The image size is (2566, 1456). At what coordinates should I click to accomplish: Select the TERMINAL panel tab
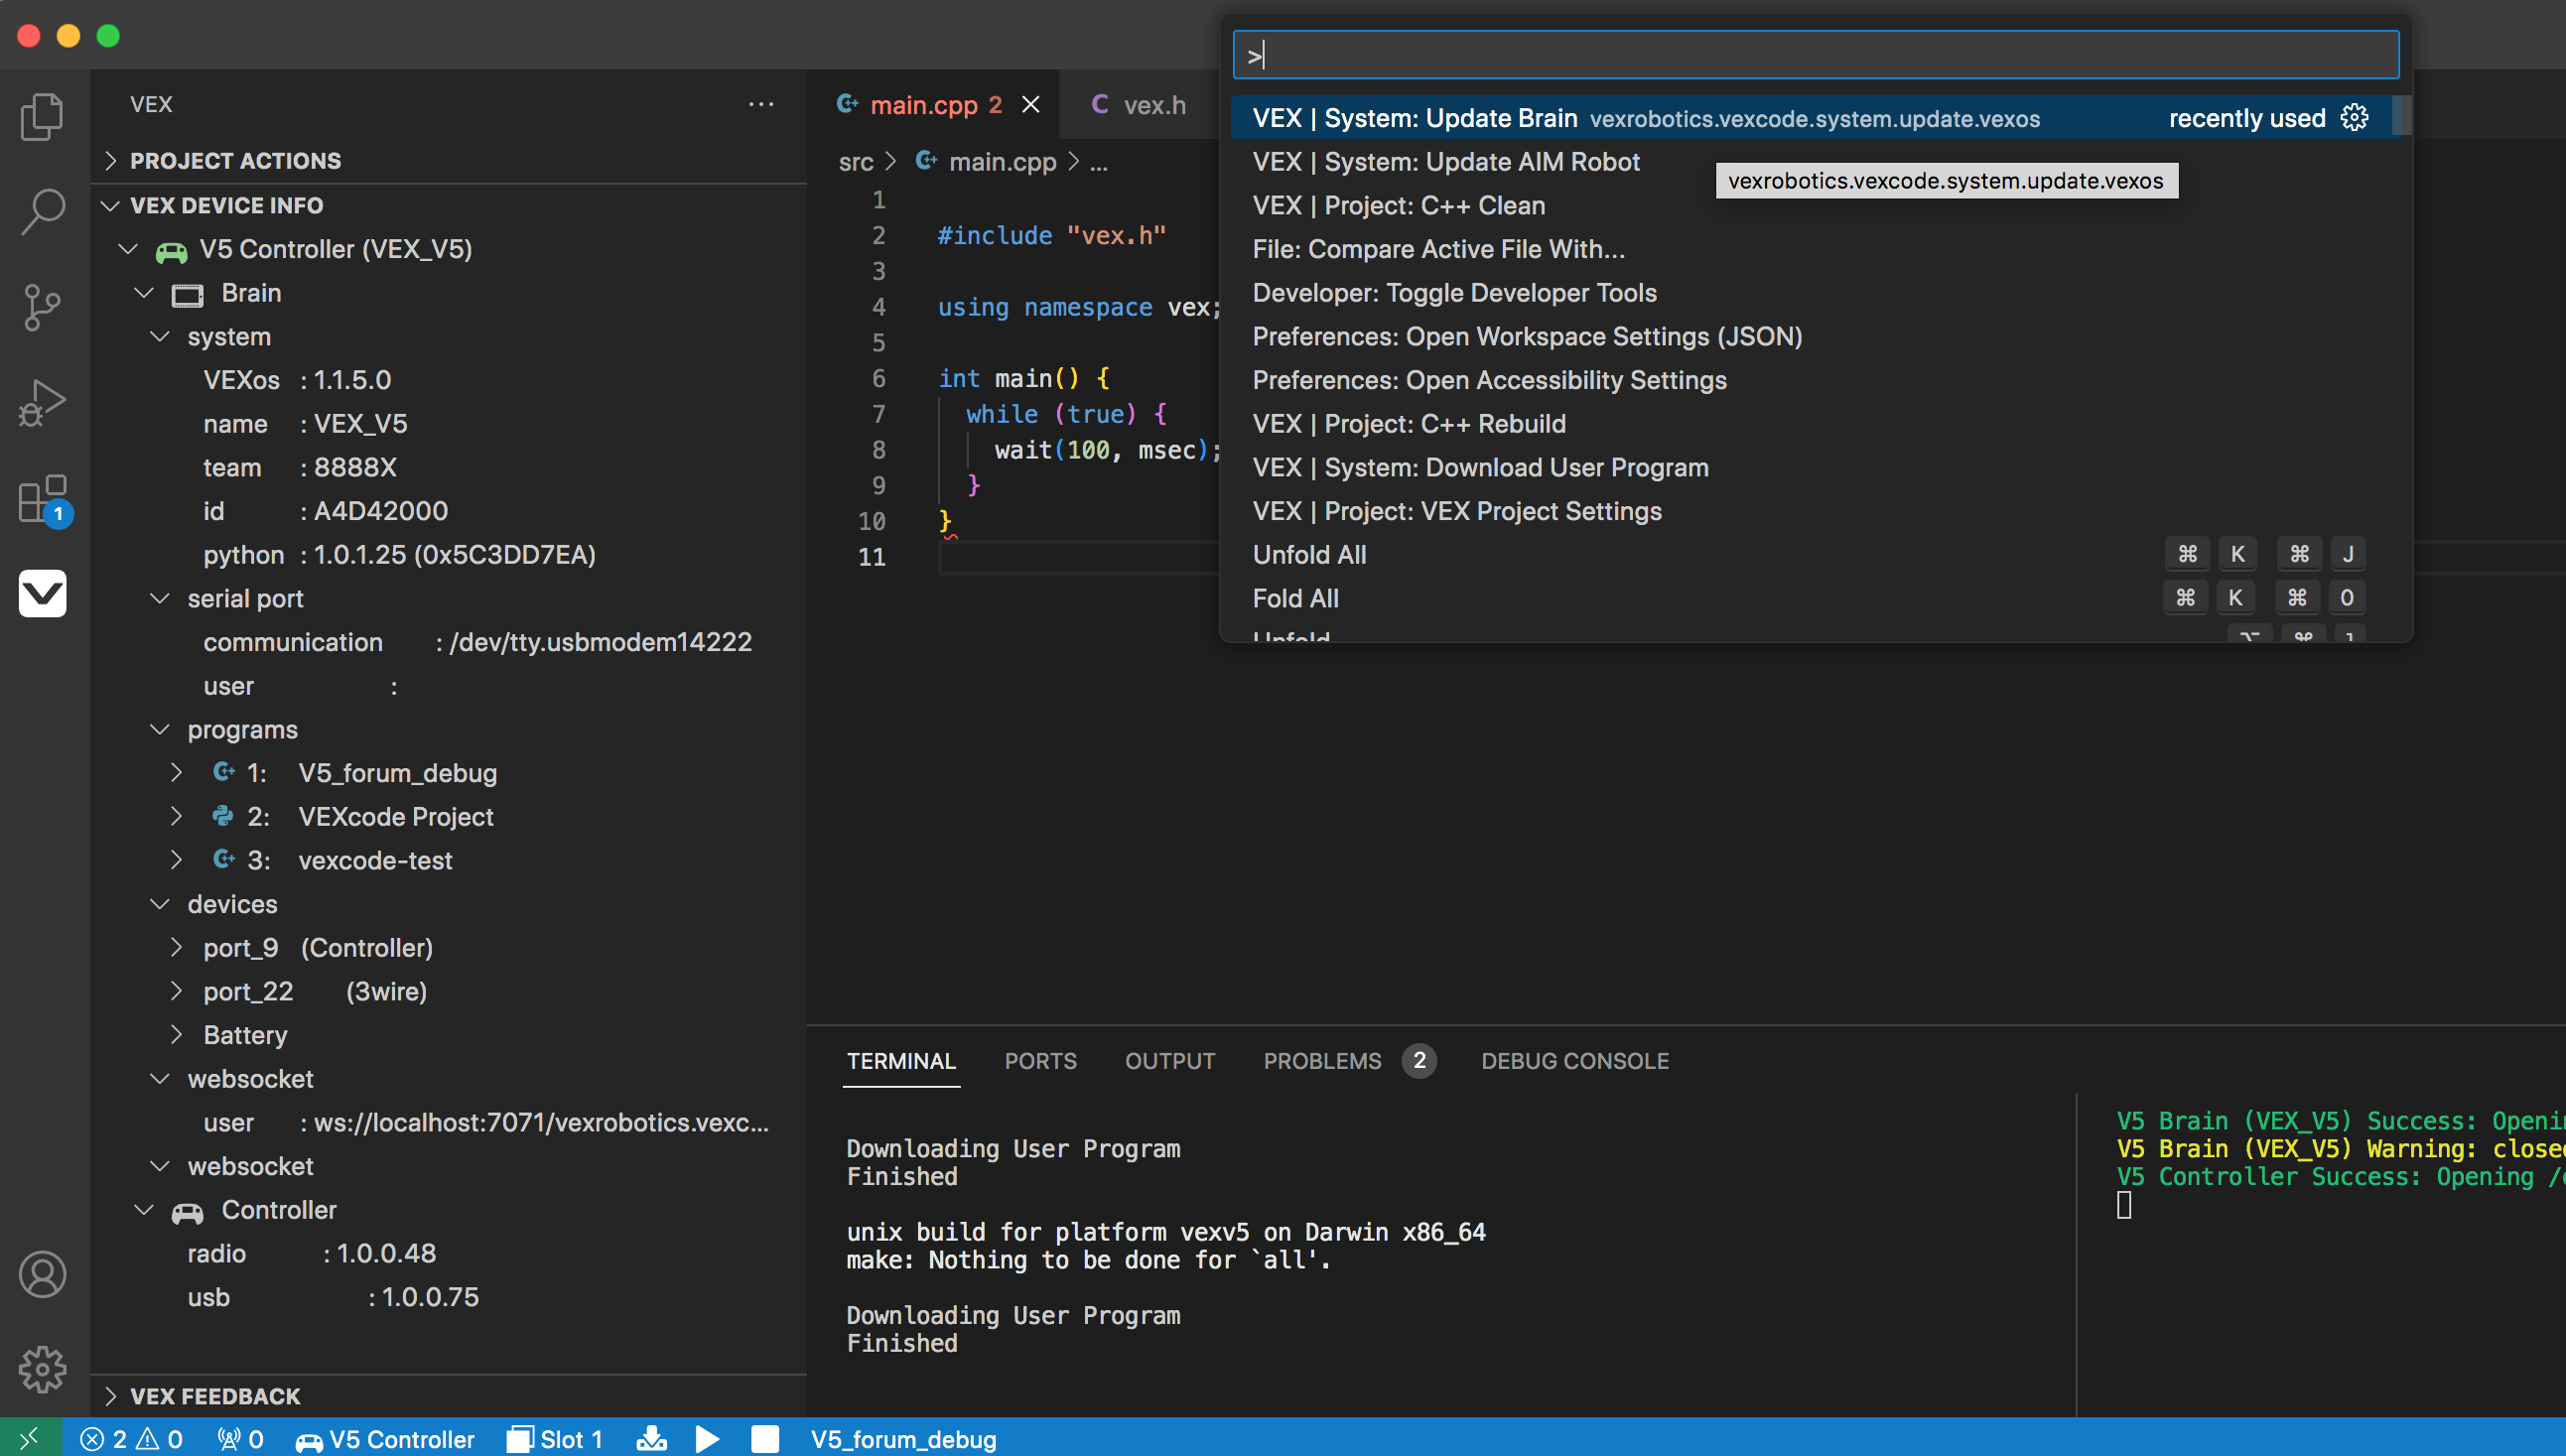coord(901,1061)
